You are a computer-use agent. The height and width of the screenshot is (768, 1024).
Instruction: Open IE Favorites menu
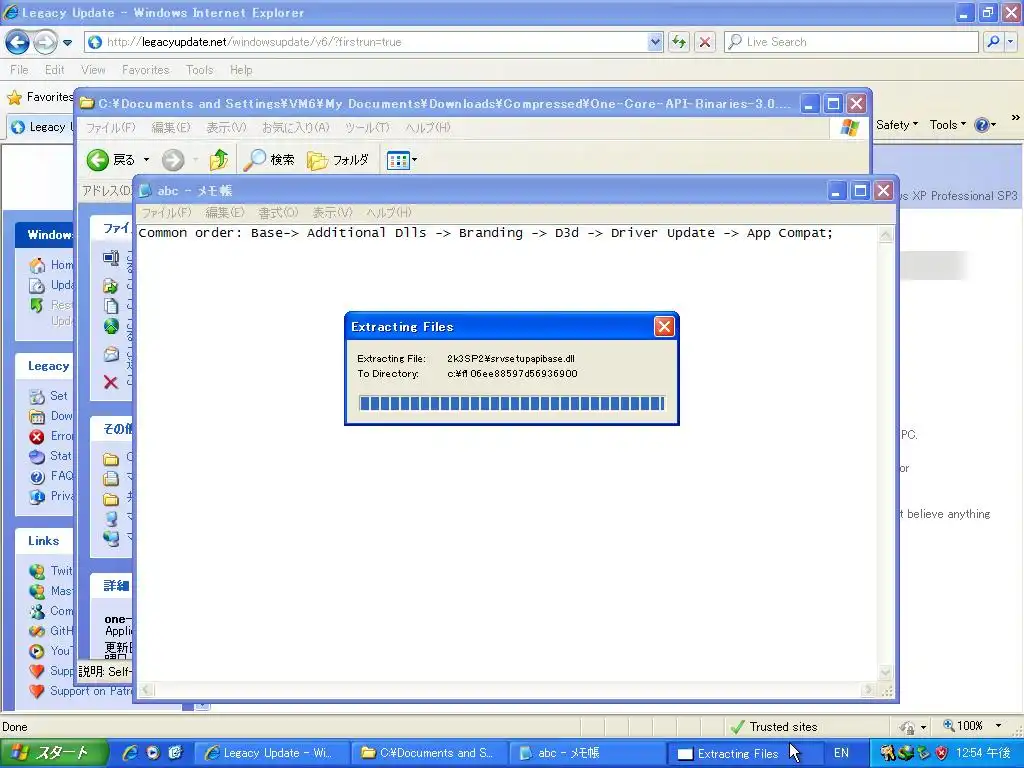pos(145,70)
